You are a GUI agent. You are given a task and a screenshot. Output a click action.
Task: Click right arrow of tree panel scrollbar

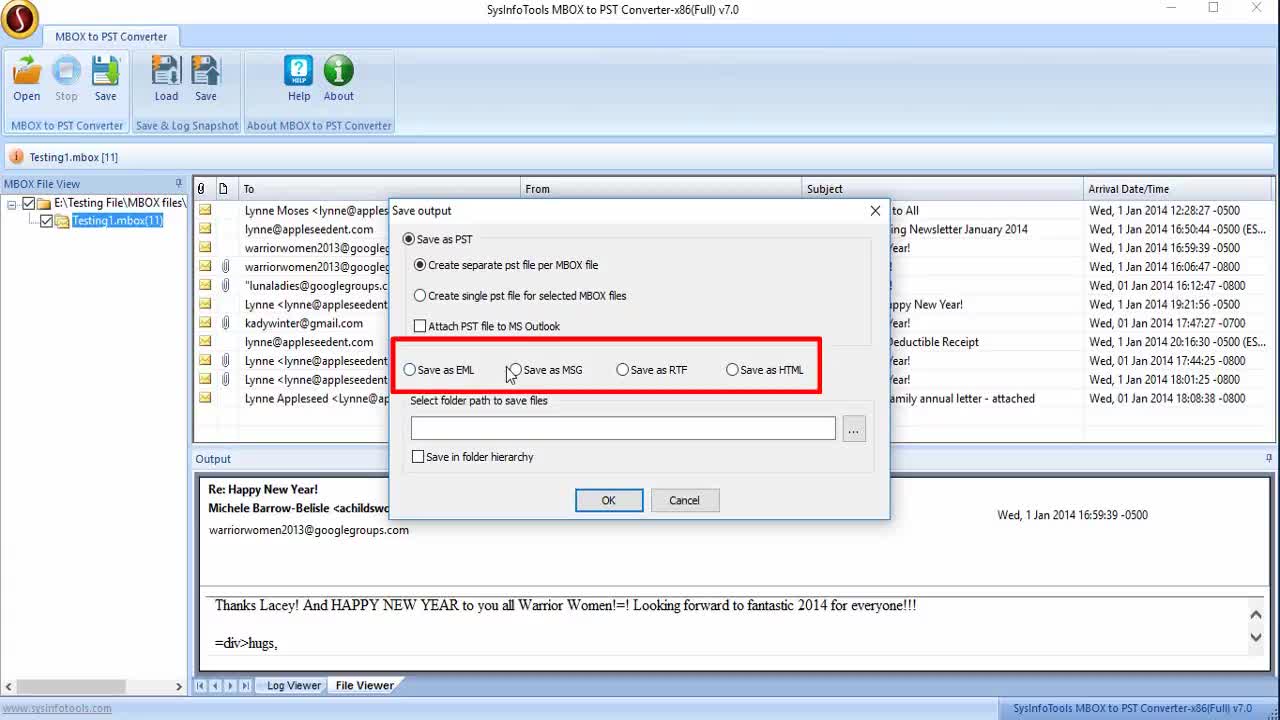[x=179, y=687]
